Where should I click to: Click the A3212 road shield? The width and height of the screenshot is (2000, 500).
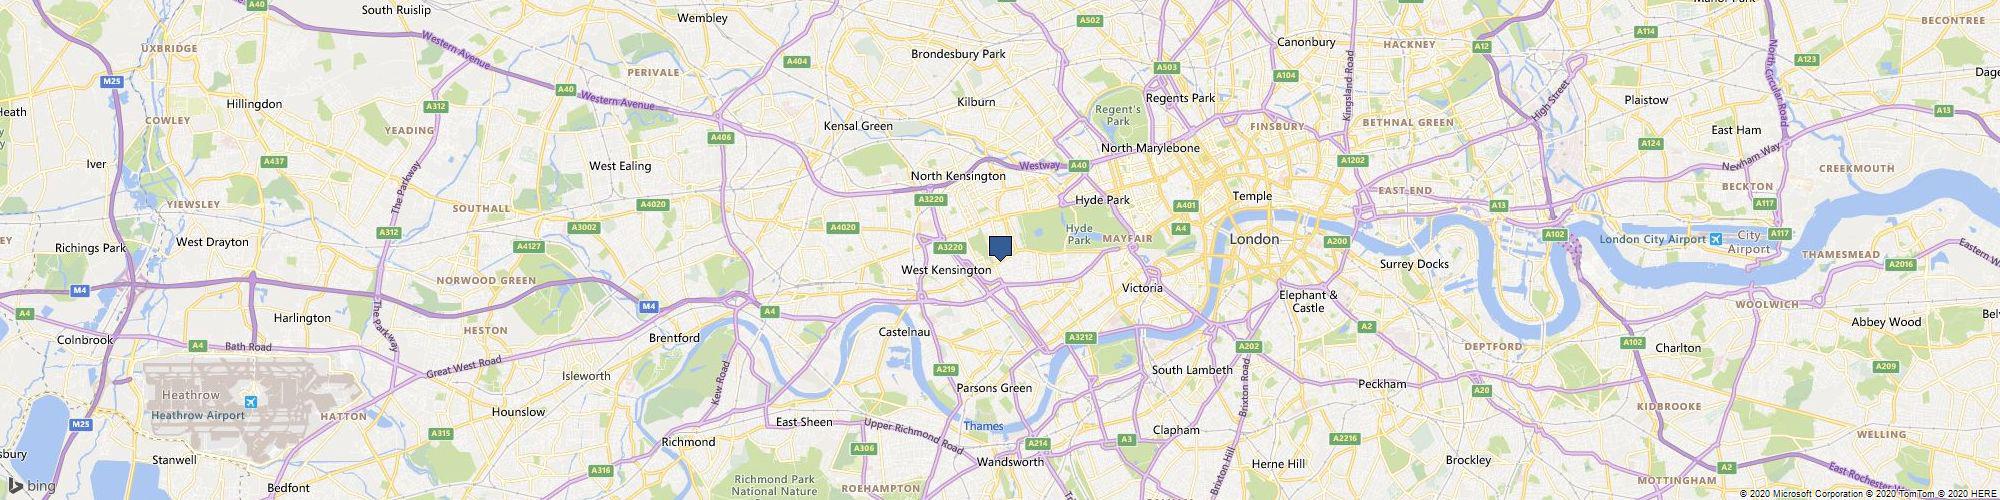pos(1081,337)
